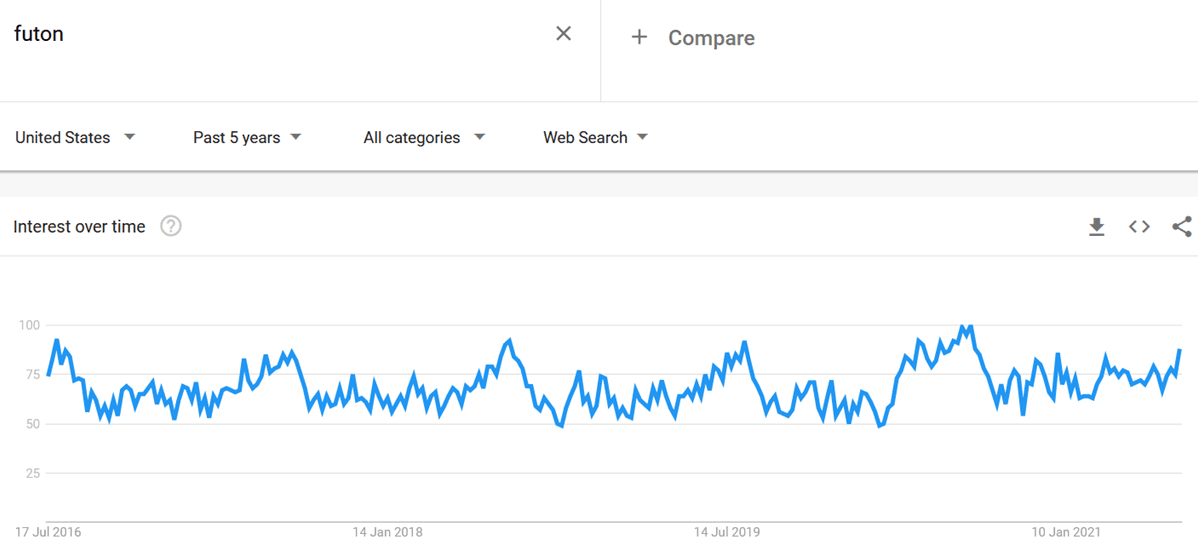Share the interest over time chart

click(x=1182, y=227)
